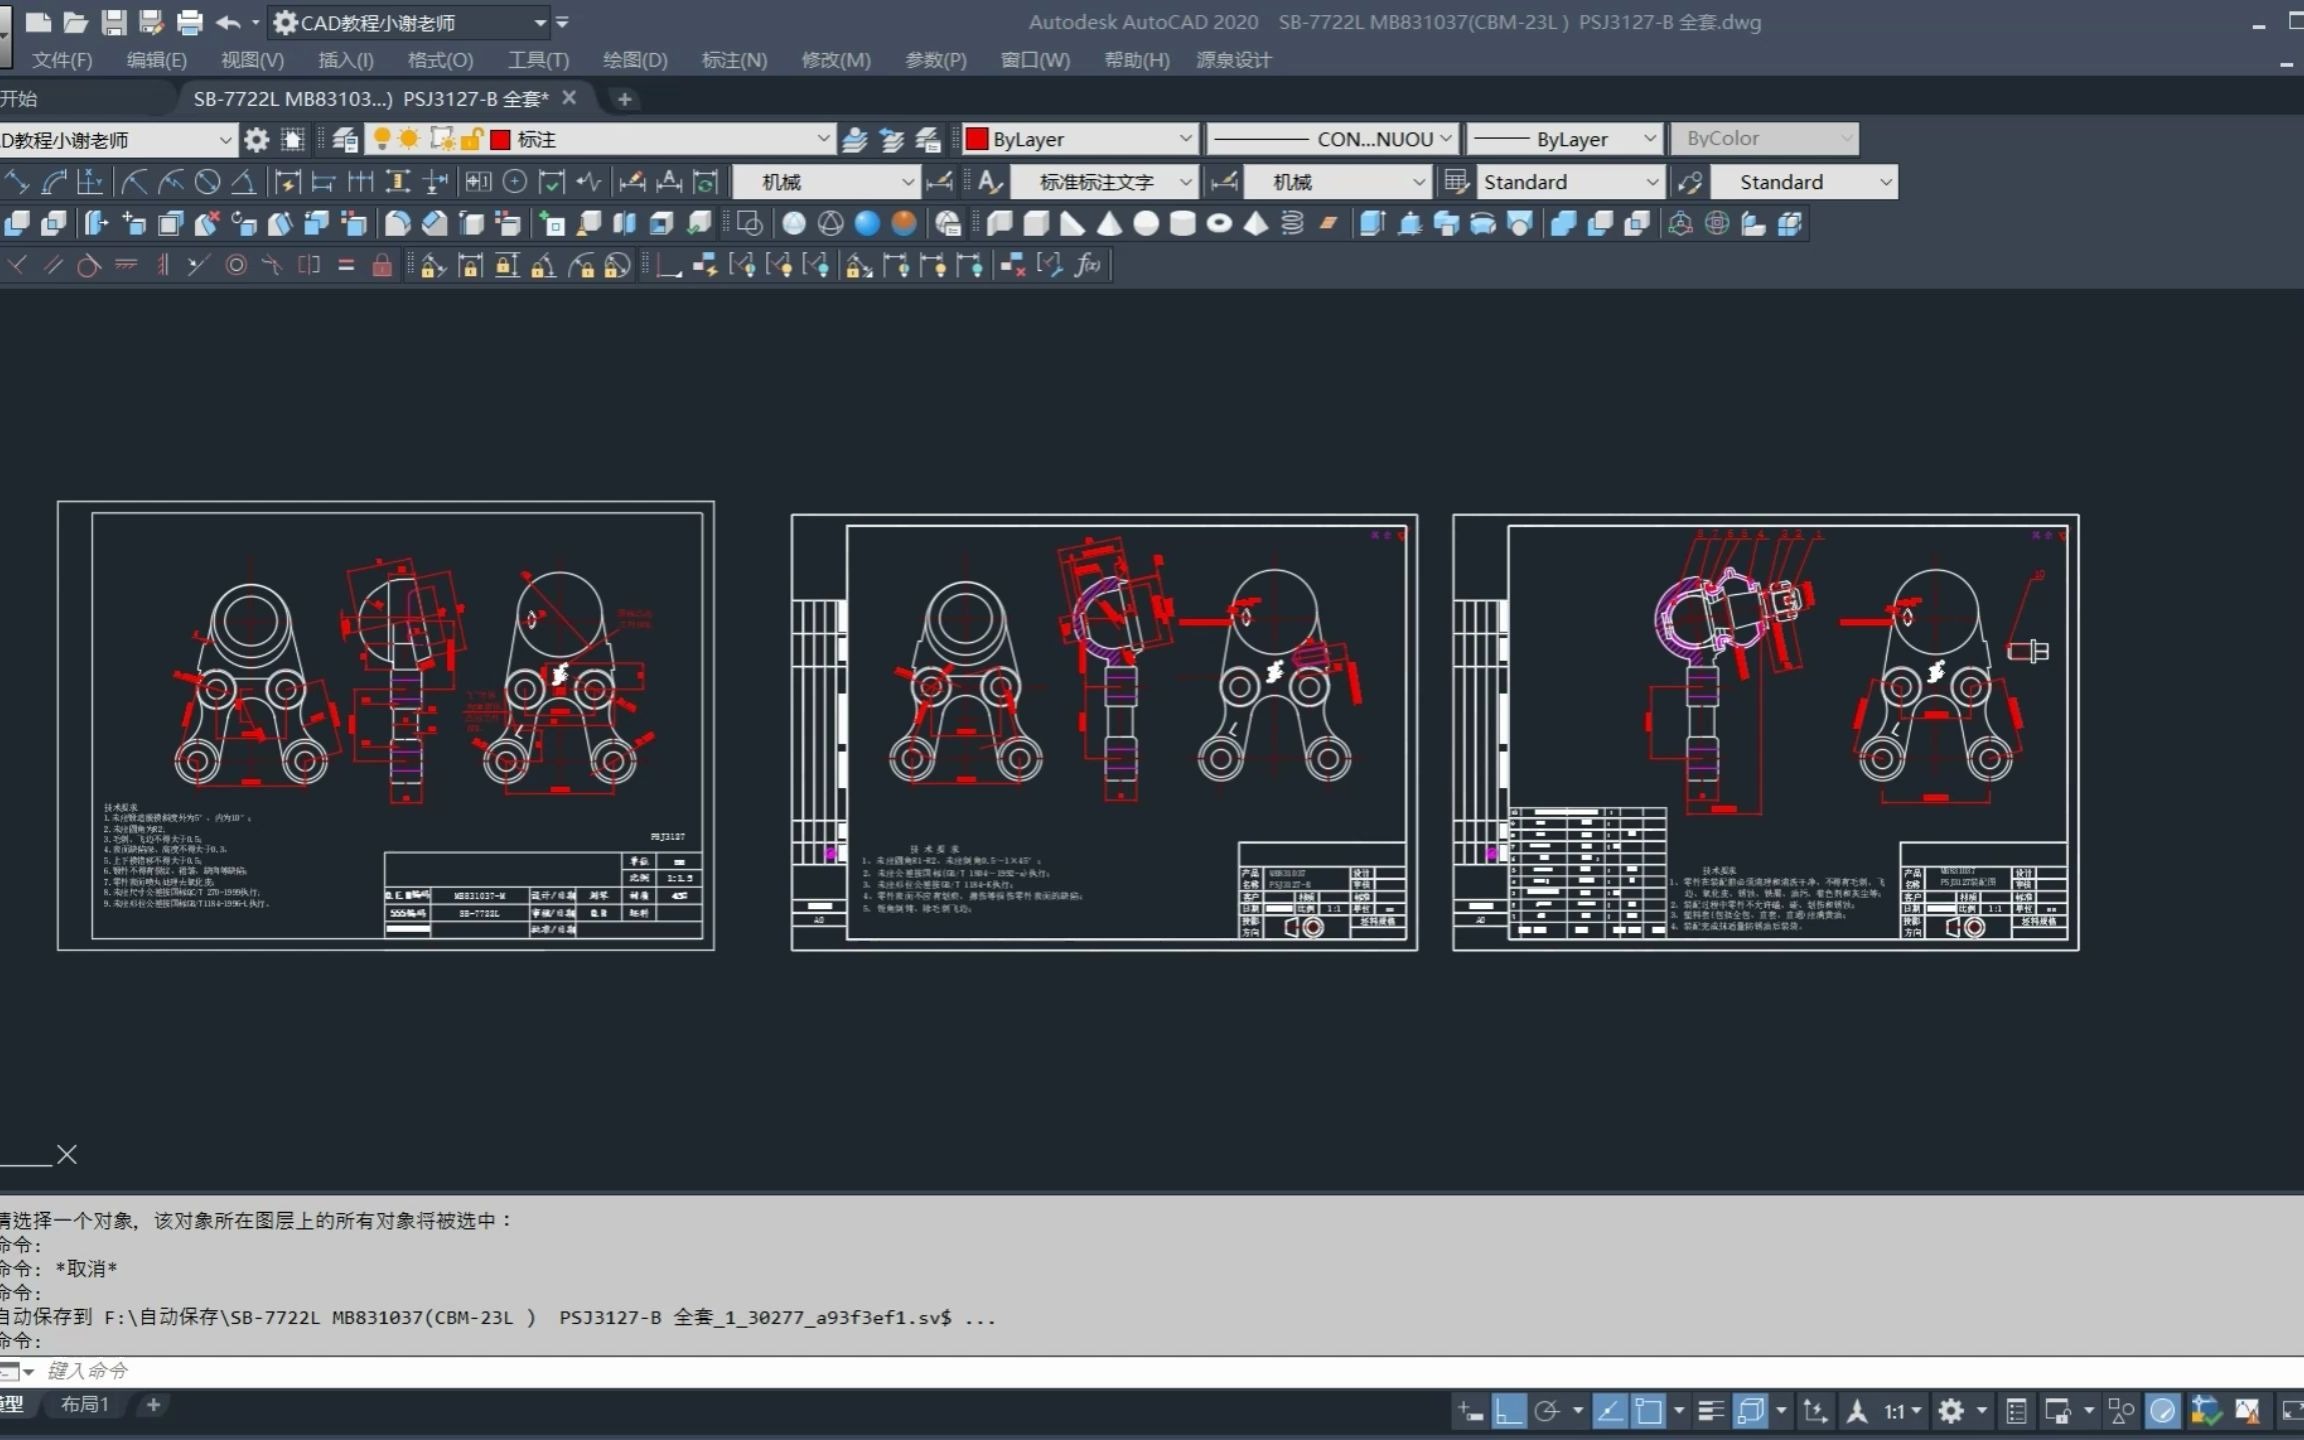This screenshot has height=1440, width=2304.
Task: Toggle lineweight display in status bar
Action: 1711,1411
